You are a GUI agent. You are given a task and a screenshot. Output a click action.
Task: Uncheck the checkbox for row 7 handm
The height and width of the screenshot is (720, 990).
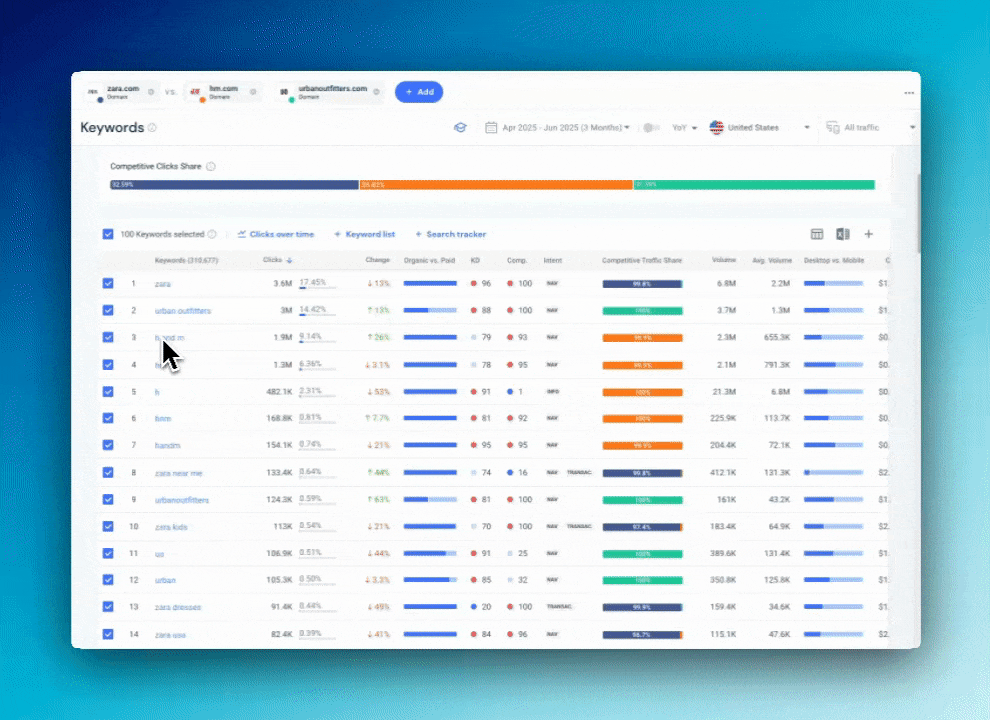108,445
